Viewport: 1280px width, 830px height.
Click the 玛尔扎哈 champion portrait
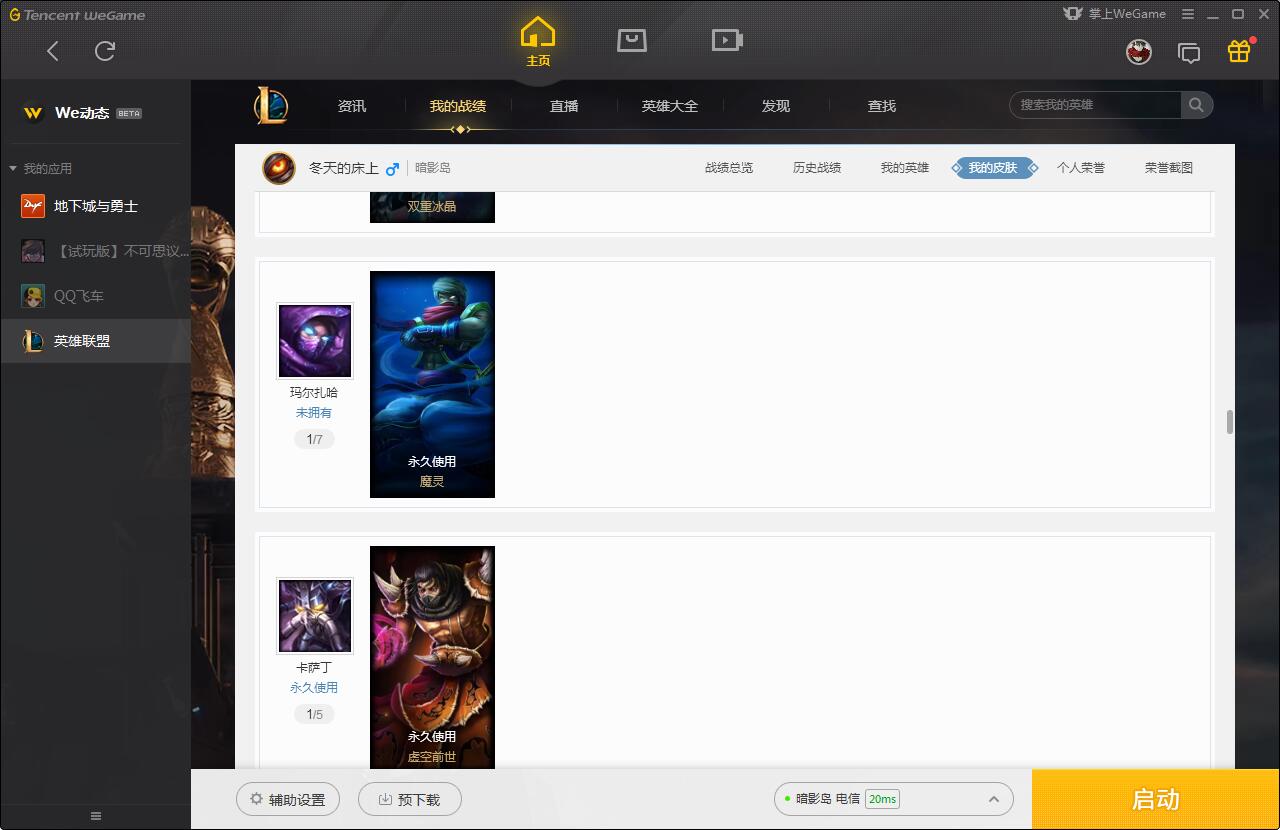[315, 341]
